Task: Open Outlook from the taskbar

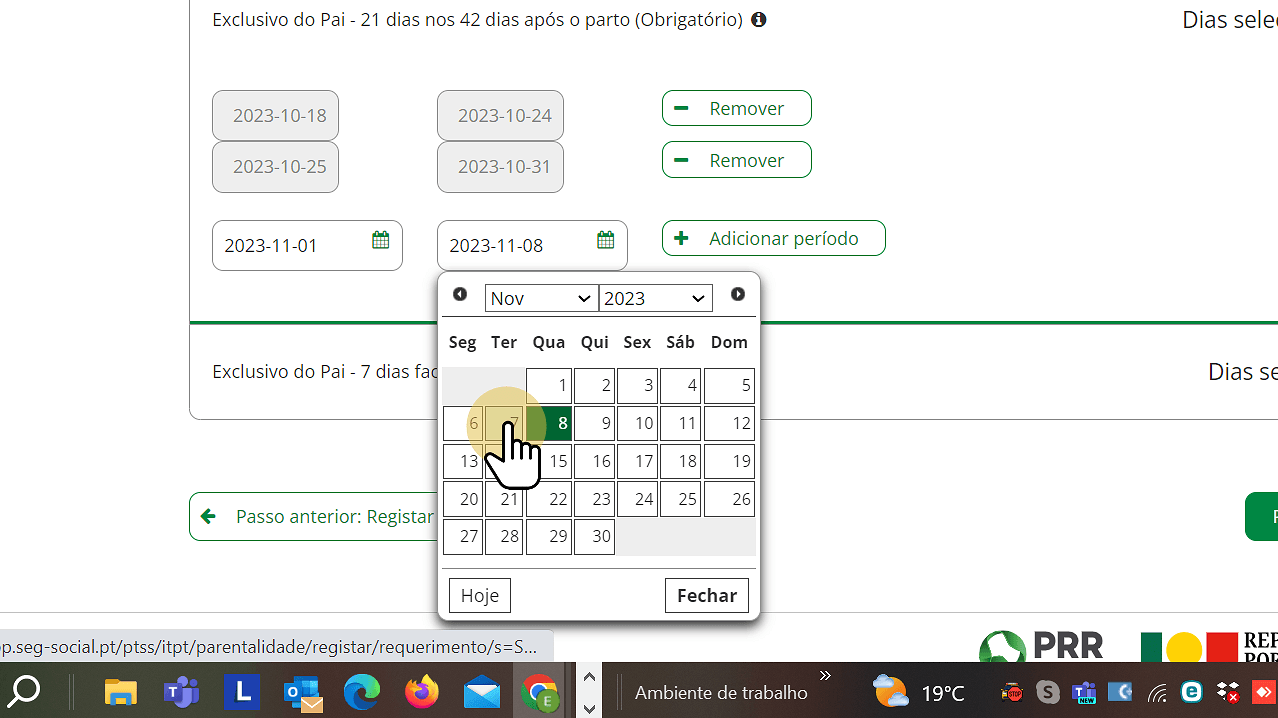Action: pos(302,691)
